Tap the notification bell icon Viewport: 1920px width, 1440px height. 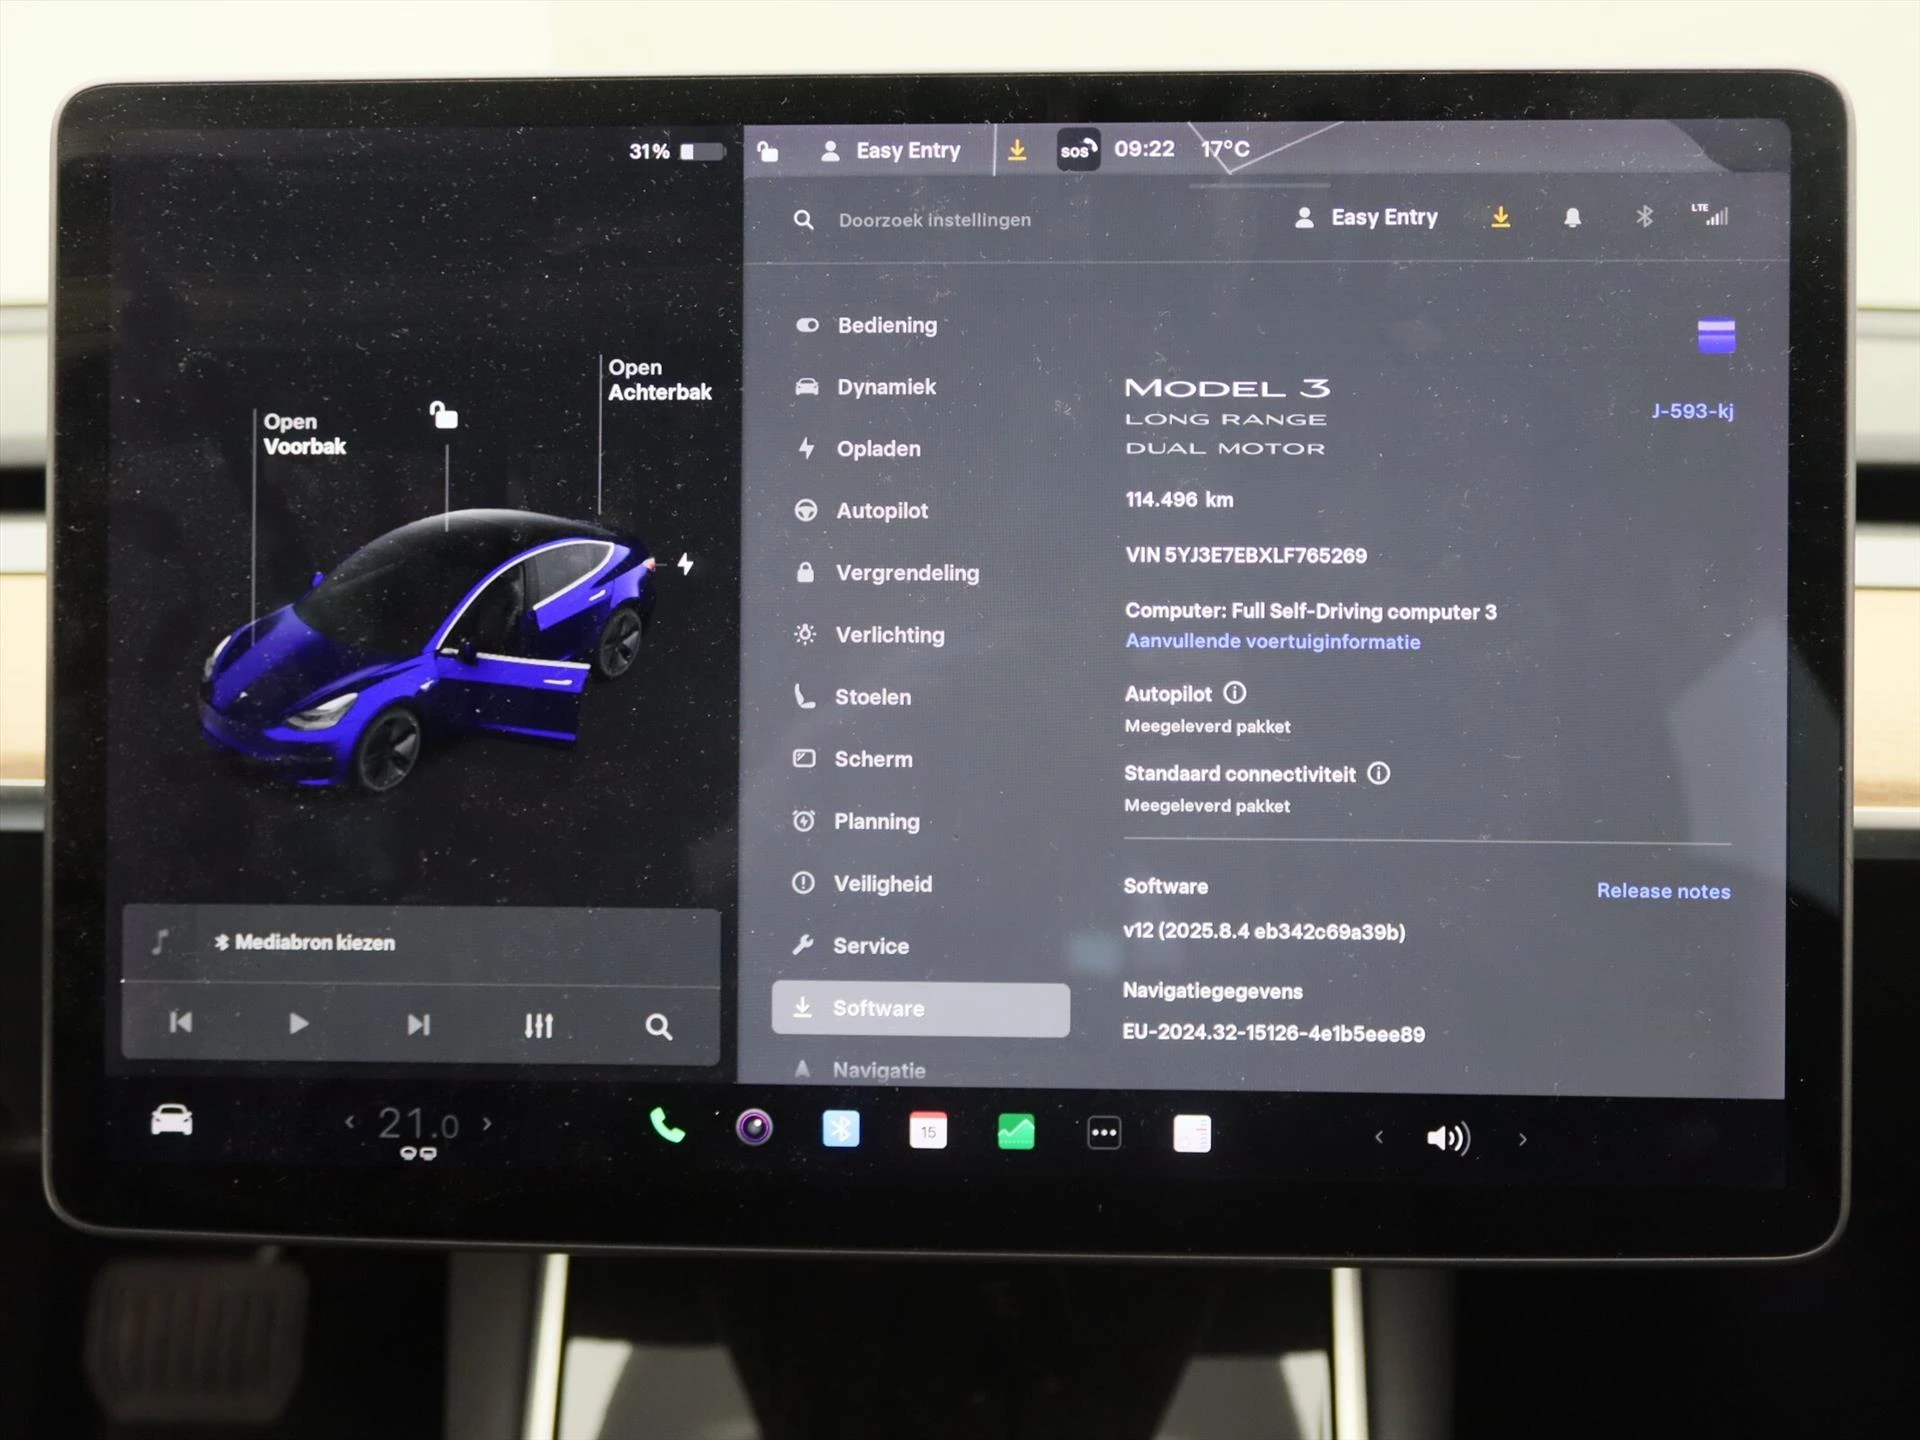click(x=1572, y=218)
